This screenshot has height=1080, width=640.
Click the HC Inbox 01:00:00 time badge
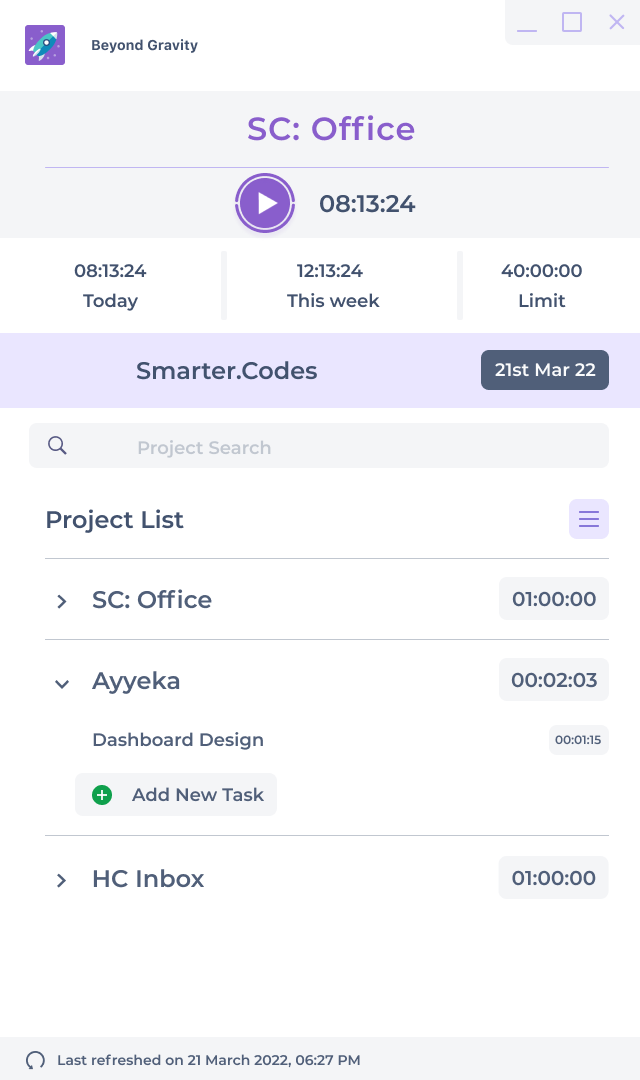pos(554,878)
